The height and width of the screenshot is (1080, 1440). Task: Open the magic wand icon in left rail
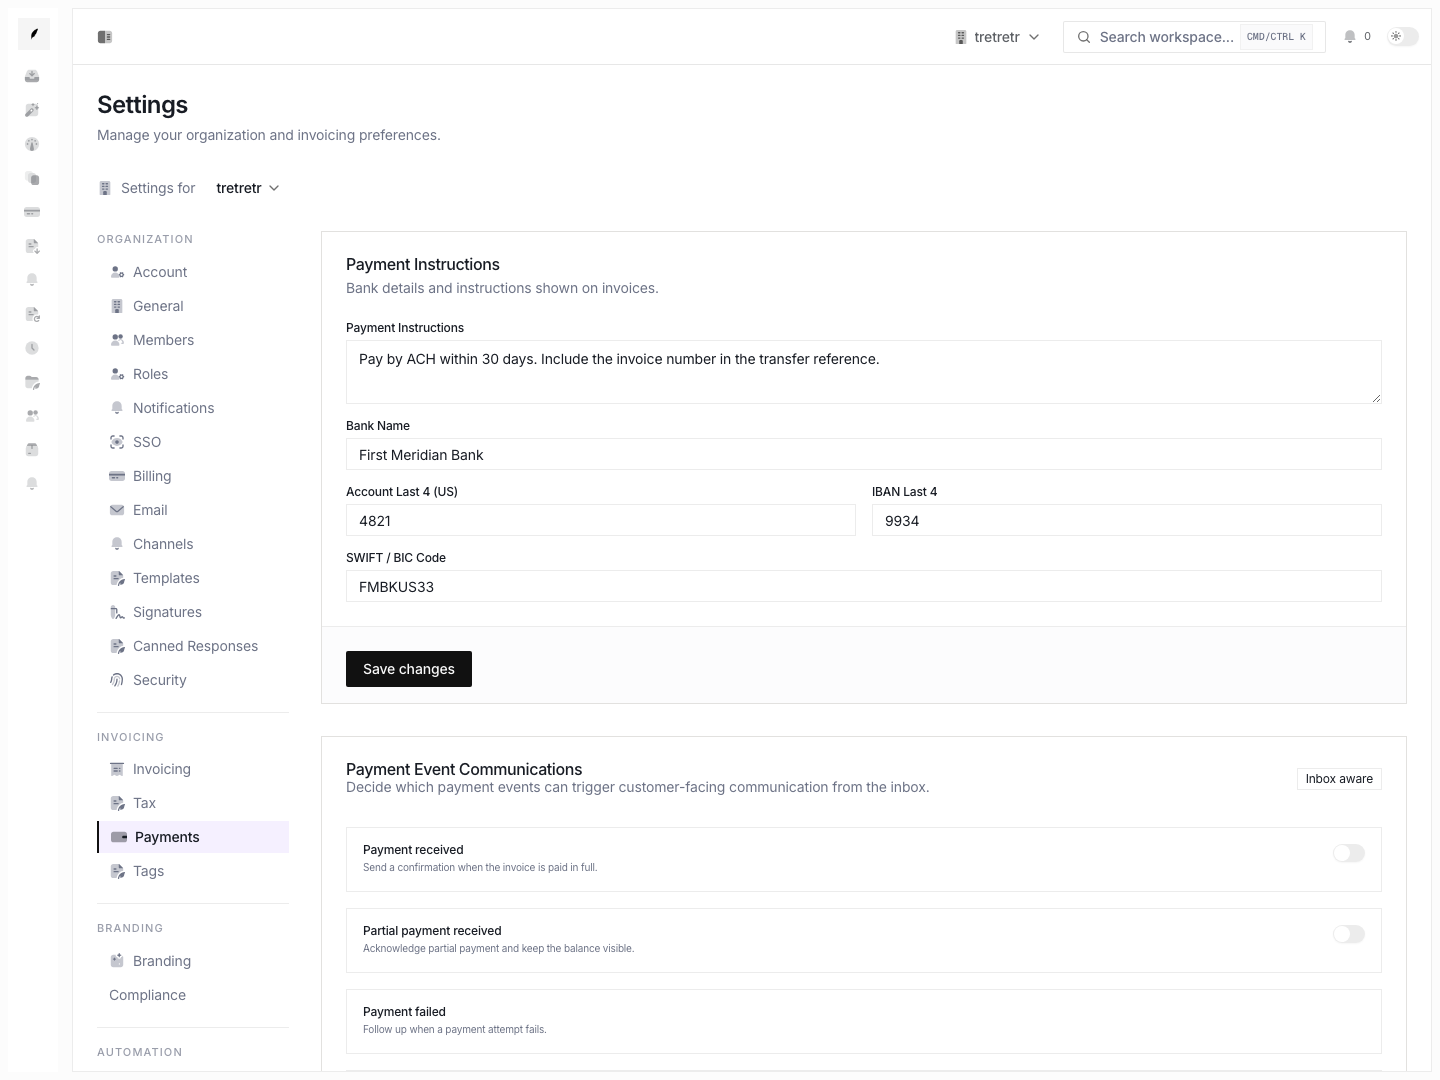click(x=32, y=110)
